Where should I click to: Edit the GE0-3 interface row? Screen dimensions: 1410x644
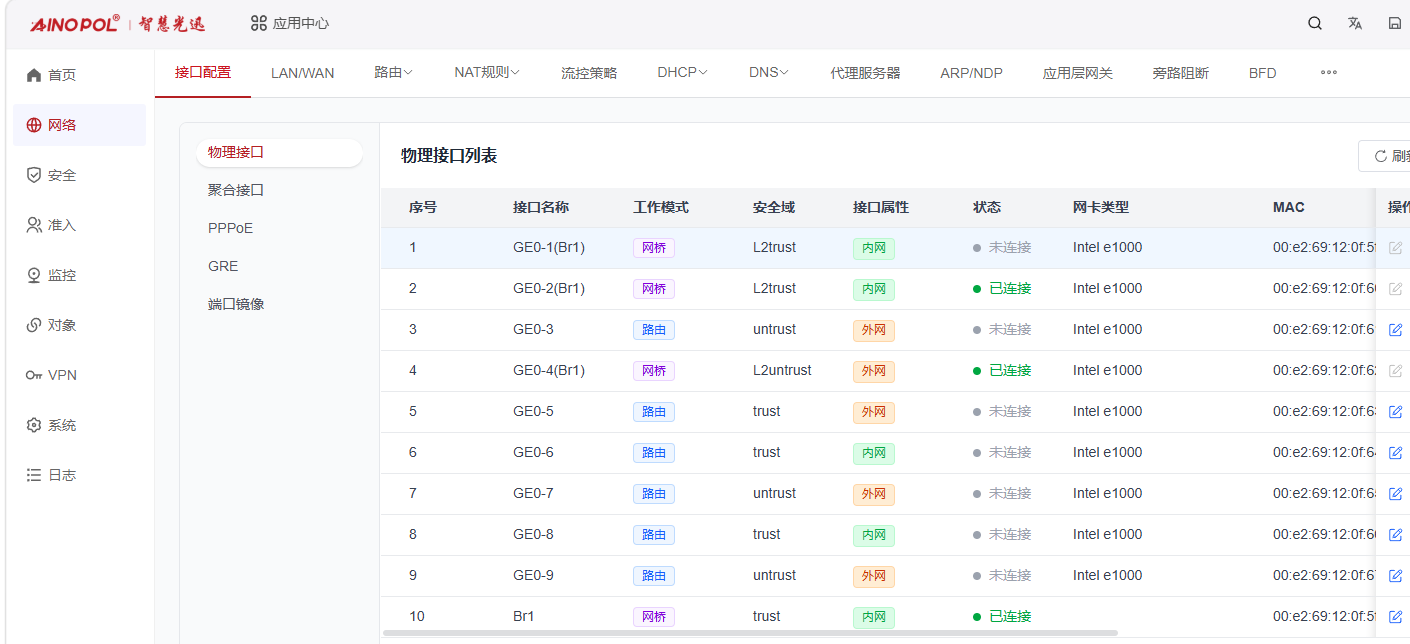click(1396, 329)
